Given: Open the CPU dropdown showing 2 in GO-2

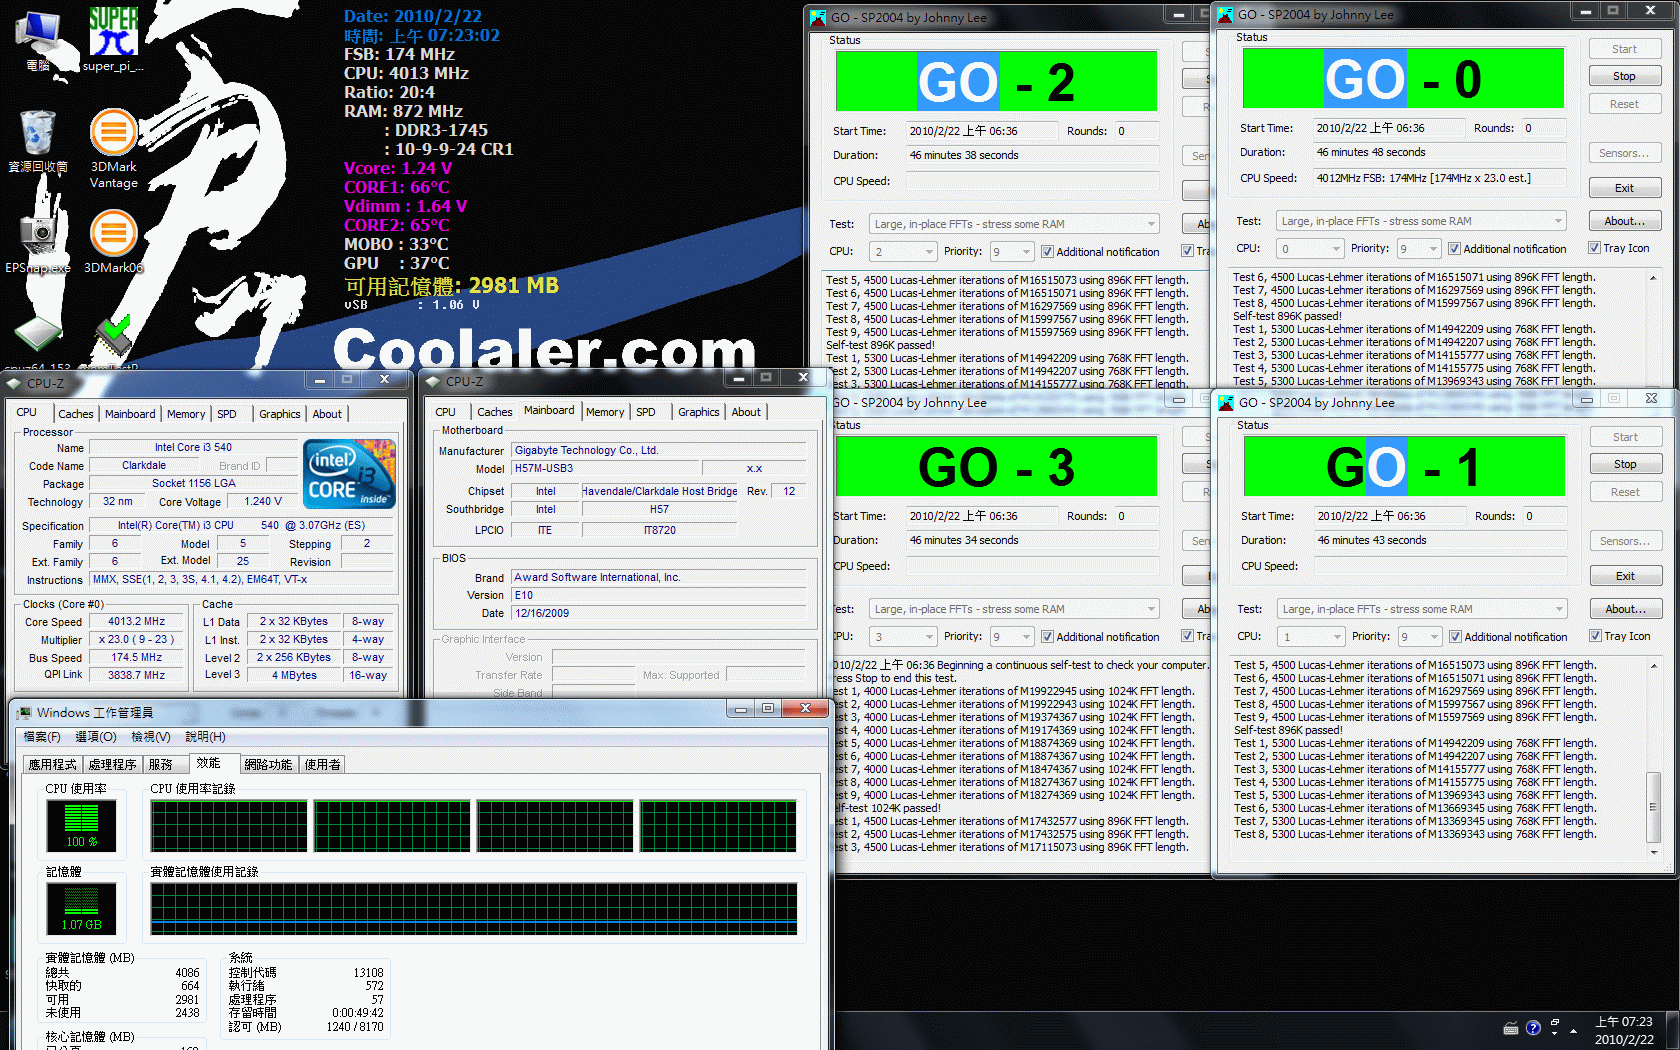Looking at the screenshot, I should [x=903, y=252].
